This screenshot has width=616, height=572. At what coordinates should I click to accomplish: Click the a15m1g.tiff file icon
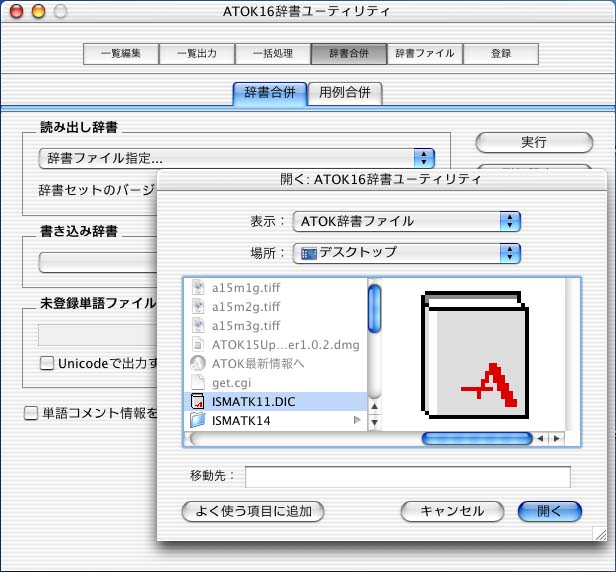coord(198,287)
